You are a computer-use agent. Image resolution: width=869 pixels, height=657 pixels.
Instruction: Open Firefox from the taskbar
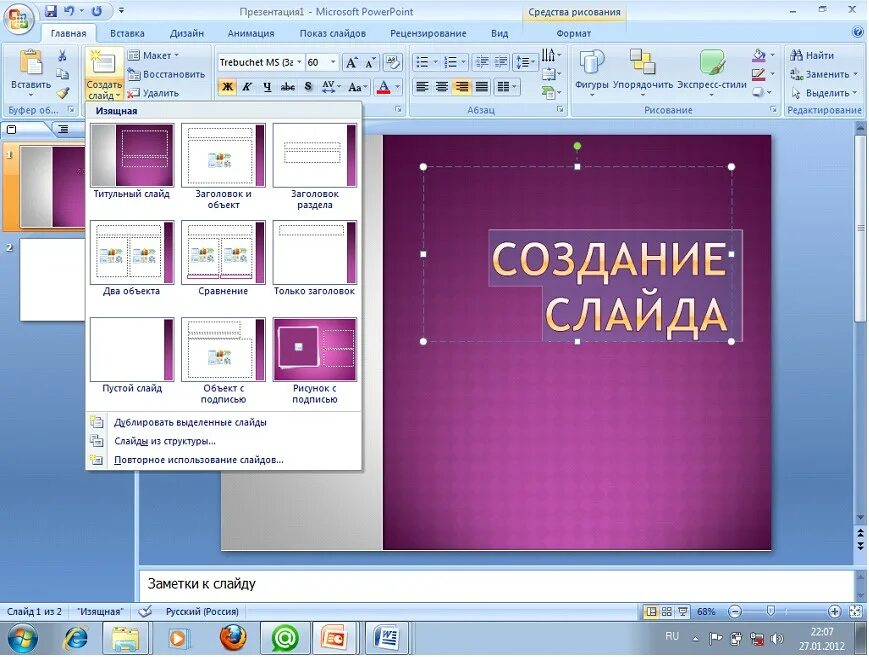(x=233, y=638)
